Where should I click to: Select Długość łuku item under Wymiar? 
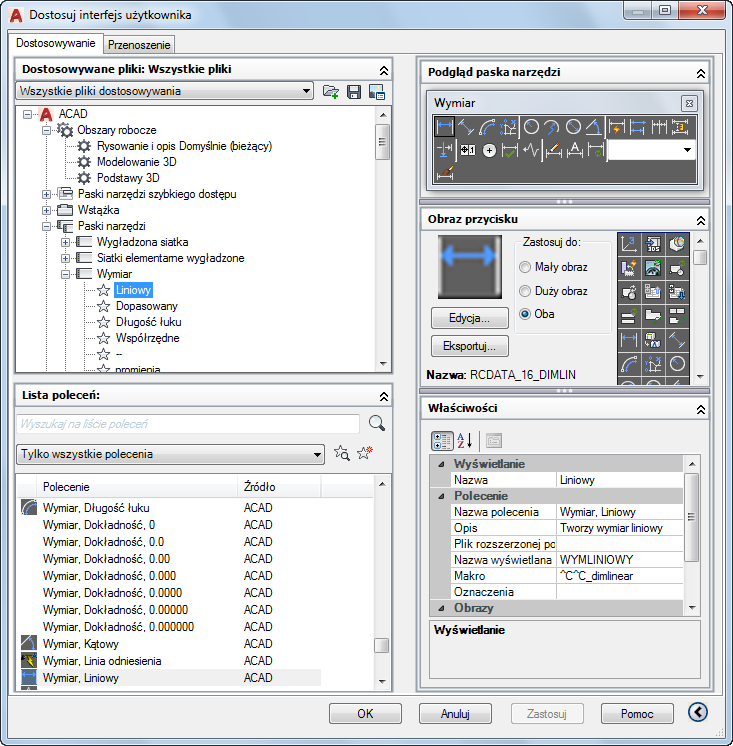tap(148, 322)
